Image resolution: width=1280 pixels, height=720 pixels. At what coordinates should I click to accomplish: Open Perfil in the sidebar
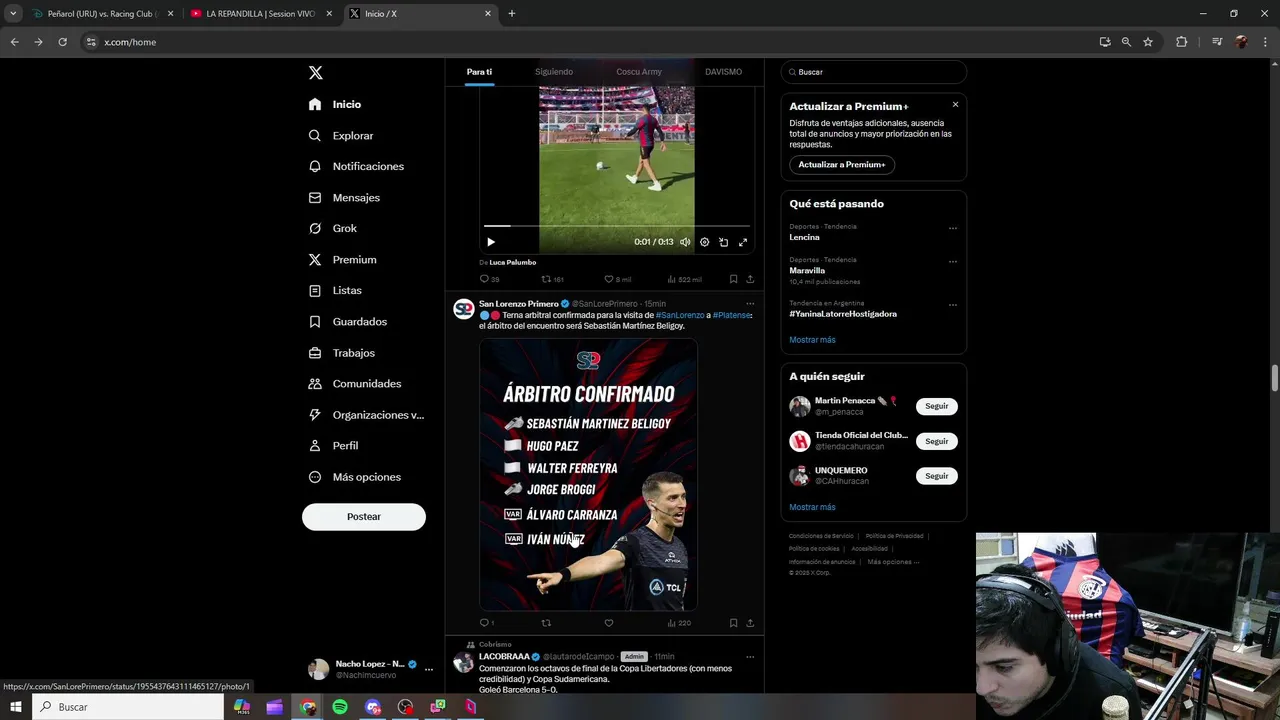pos(333,445)
